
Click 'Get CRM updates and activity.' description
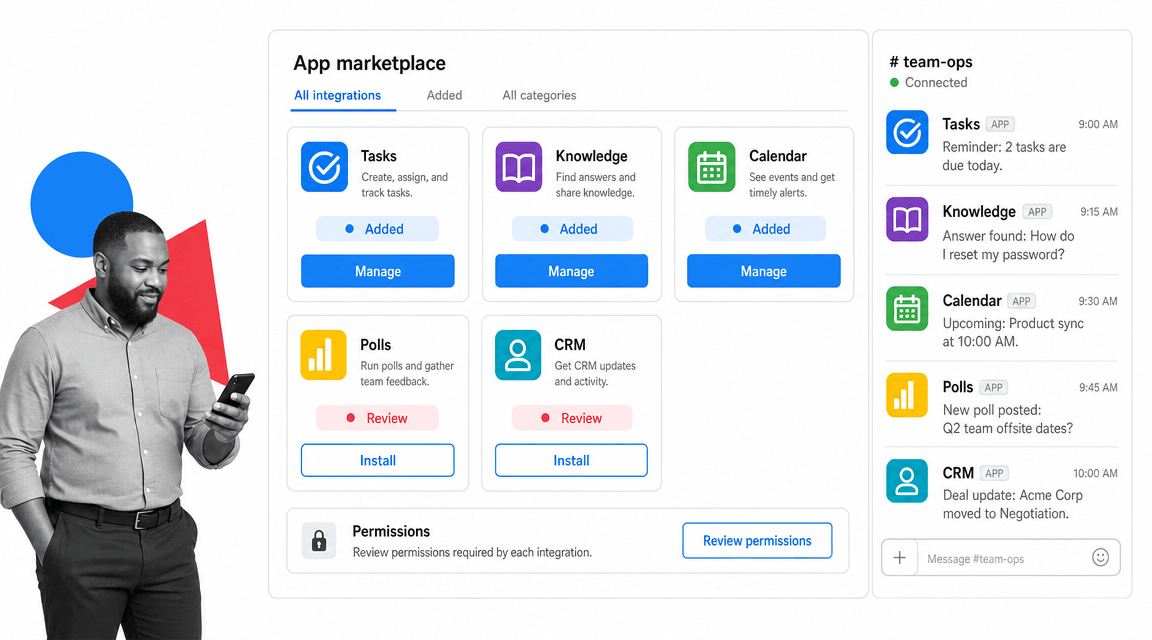(x=595, y=373)
